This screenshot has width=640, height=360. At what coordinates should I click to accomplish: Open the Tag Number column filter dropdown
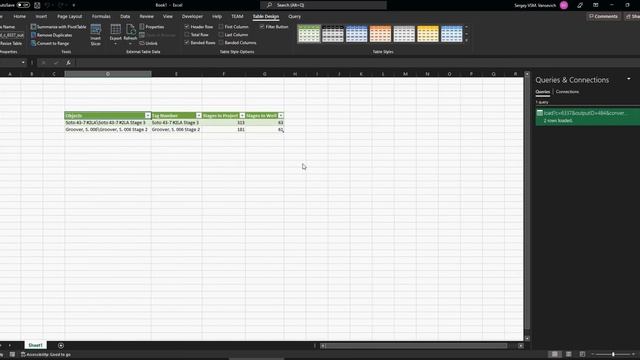(x=199, y=116)
